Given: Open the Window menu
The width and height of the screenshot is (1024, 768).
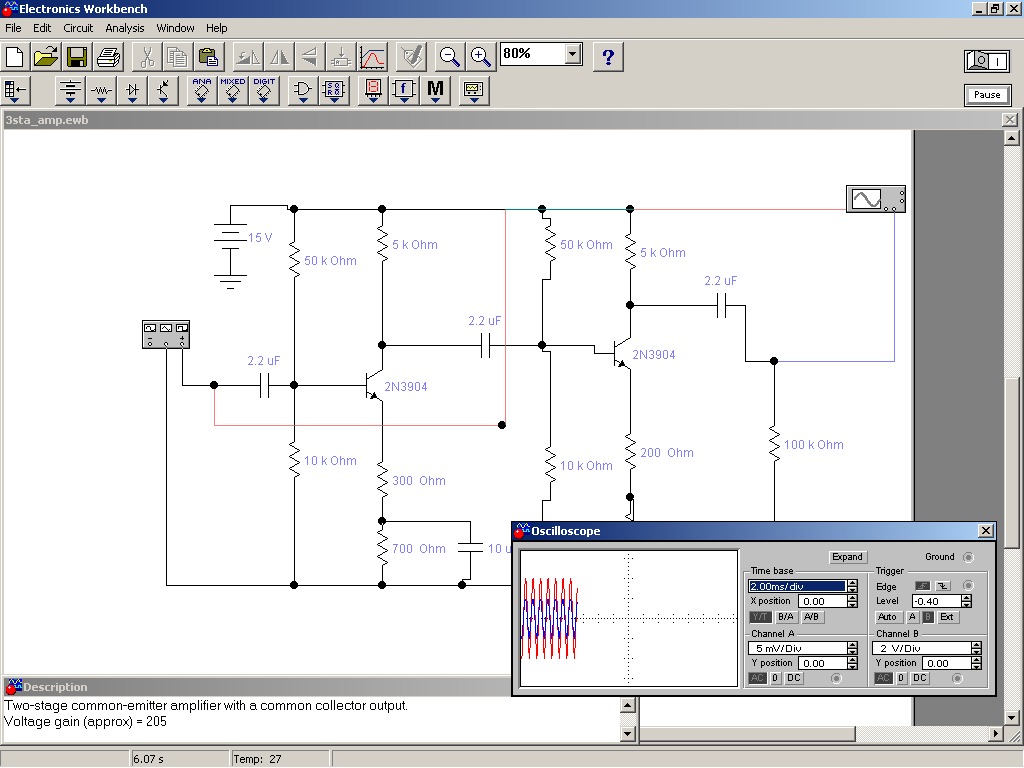Looking at the screenshot, I should click(x=175, y=28).
